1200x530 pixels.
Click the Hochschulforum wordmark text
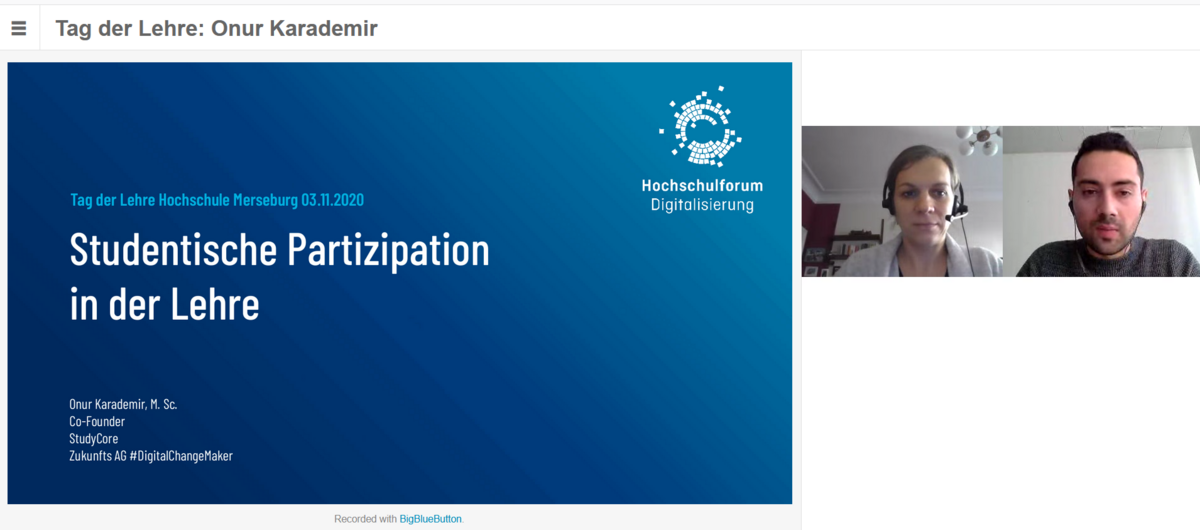tap(702, 185)
